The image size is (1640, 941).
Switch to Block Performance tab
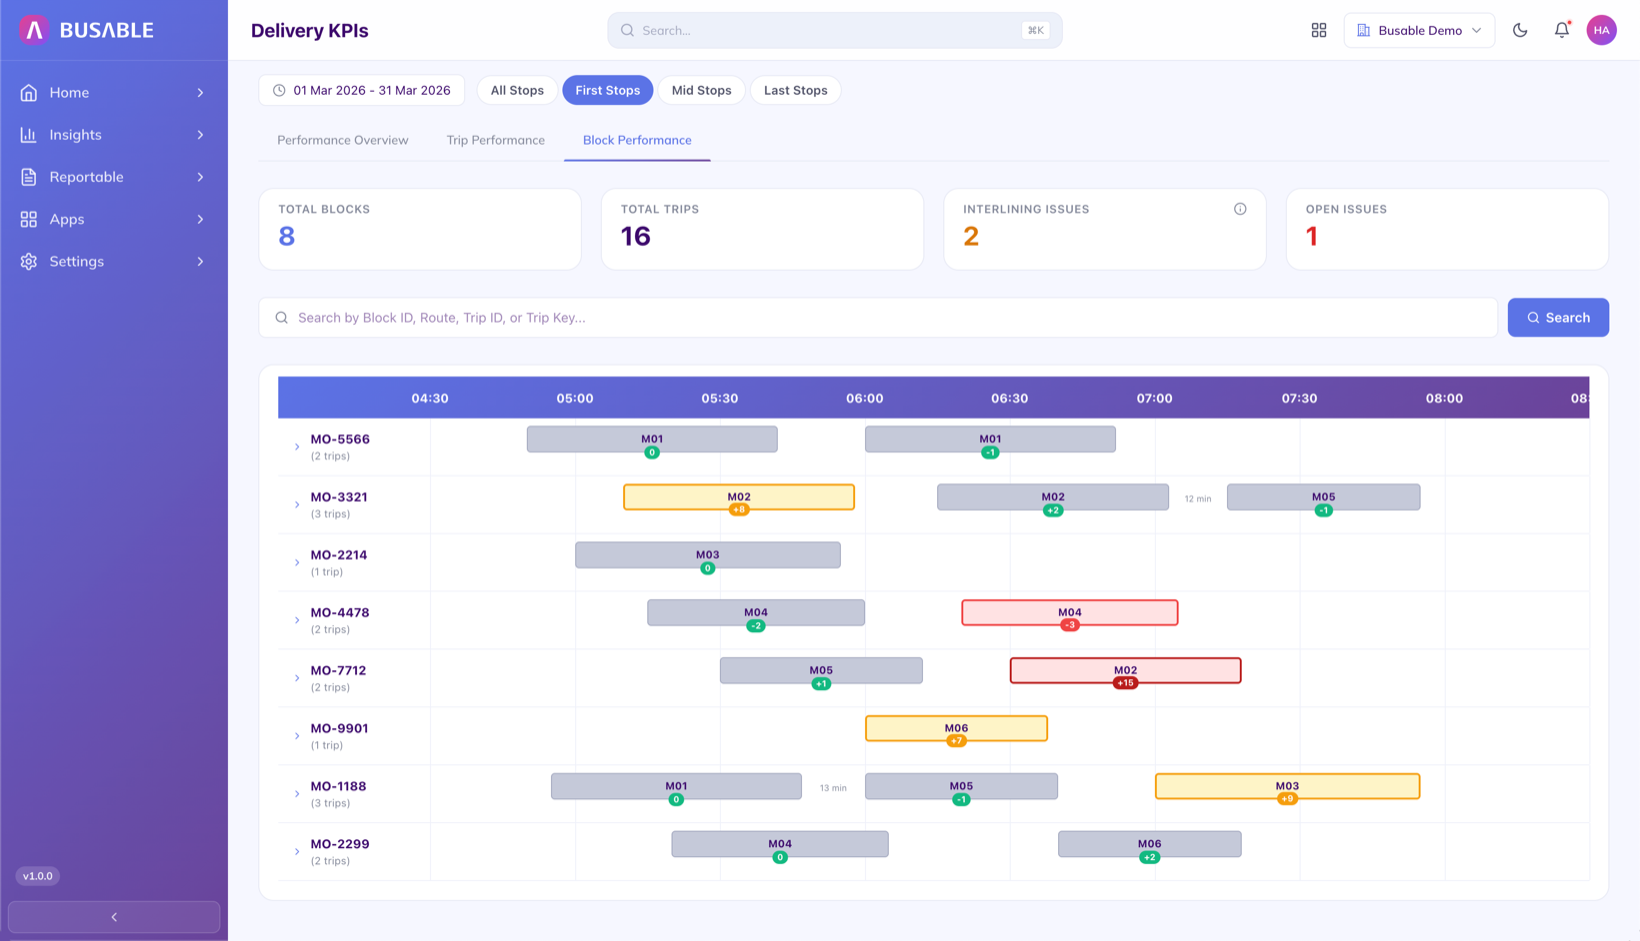[x=637, y=140]
